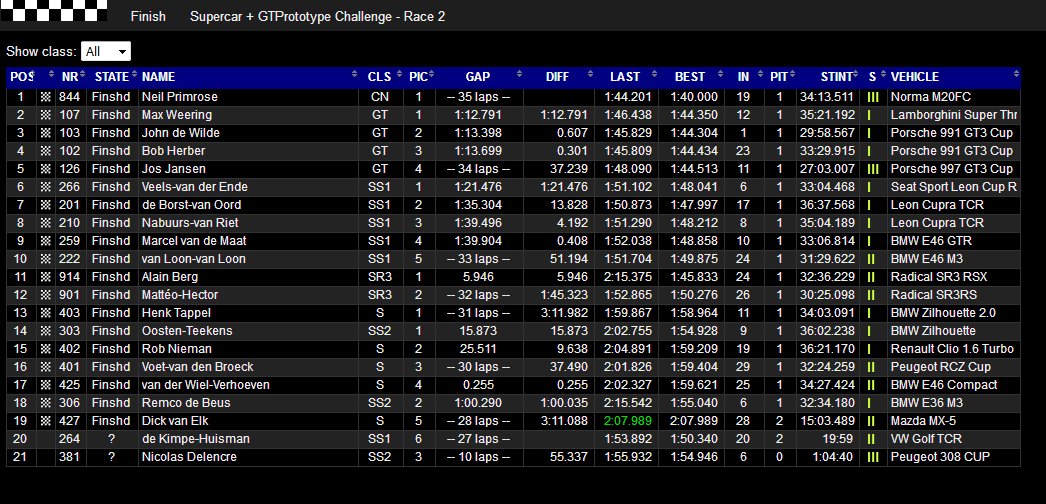
Task: Sort by PIC column header
Action: pyautogui.click(x=420, y=77)
